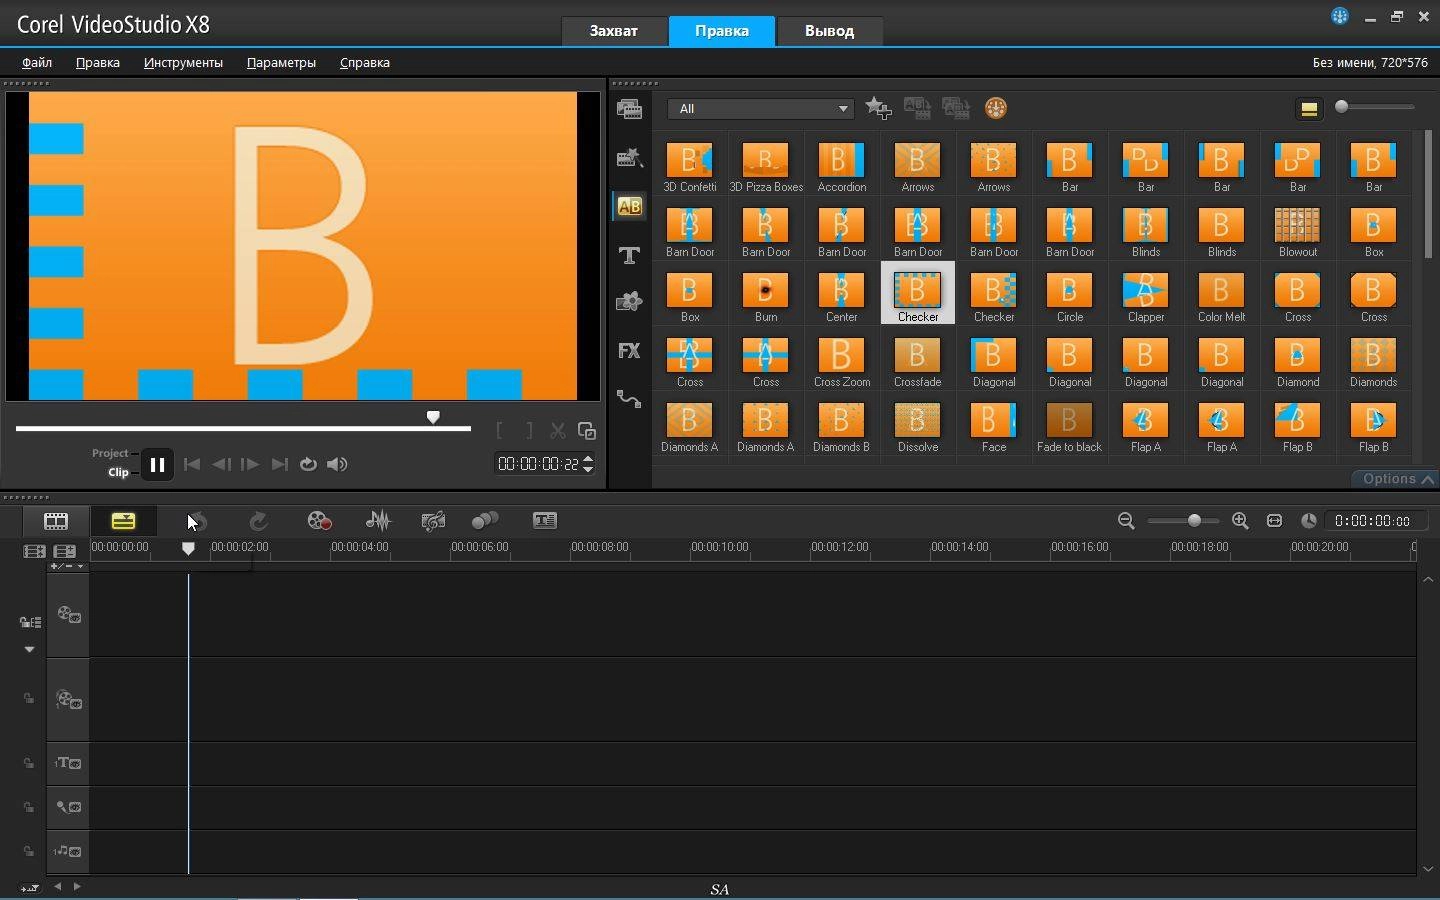
Task: Expand the Options panel
Action: click(x=1397, y=479)
